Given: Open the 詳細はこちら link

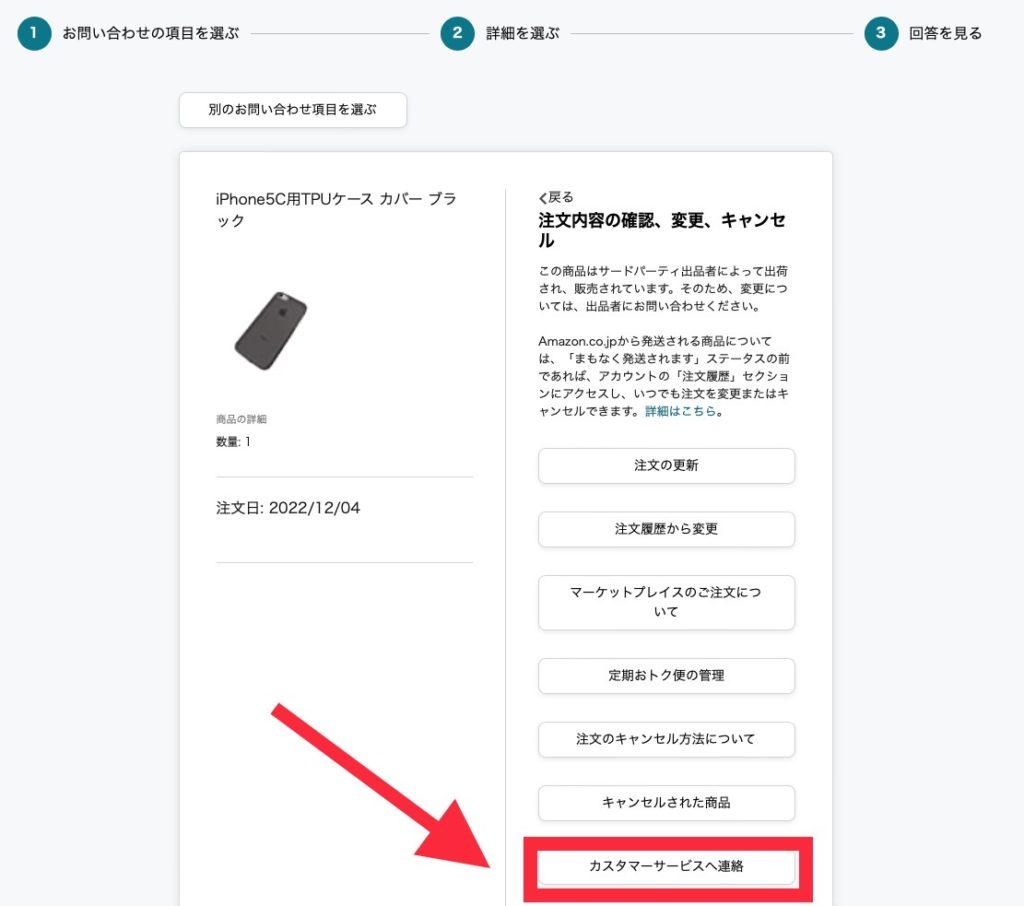Looking at the screenshot, I should click(680, 412).
